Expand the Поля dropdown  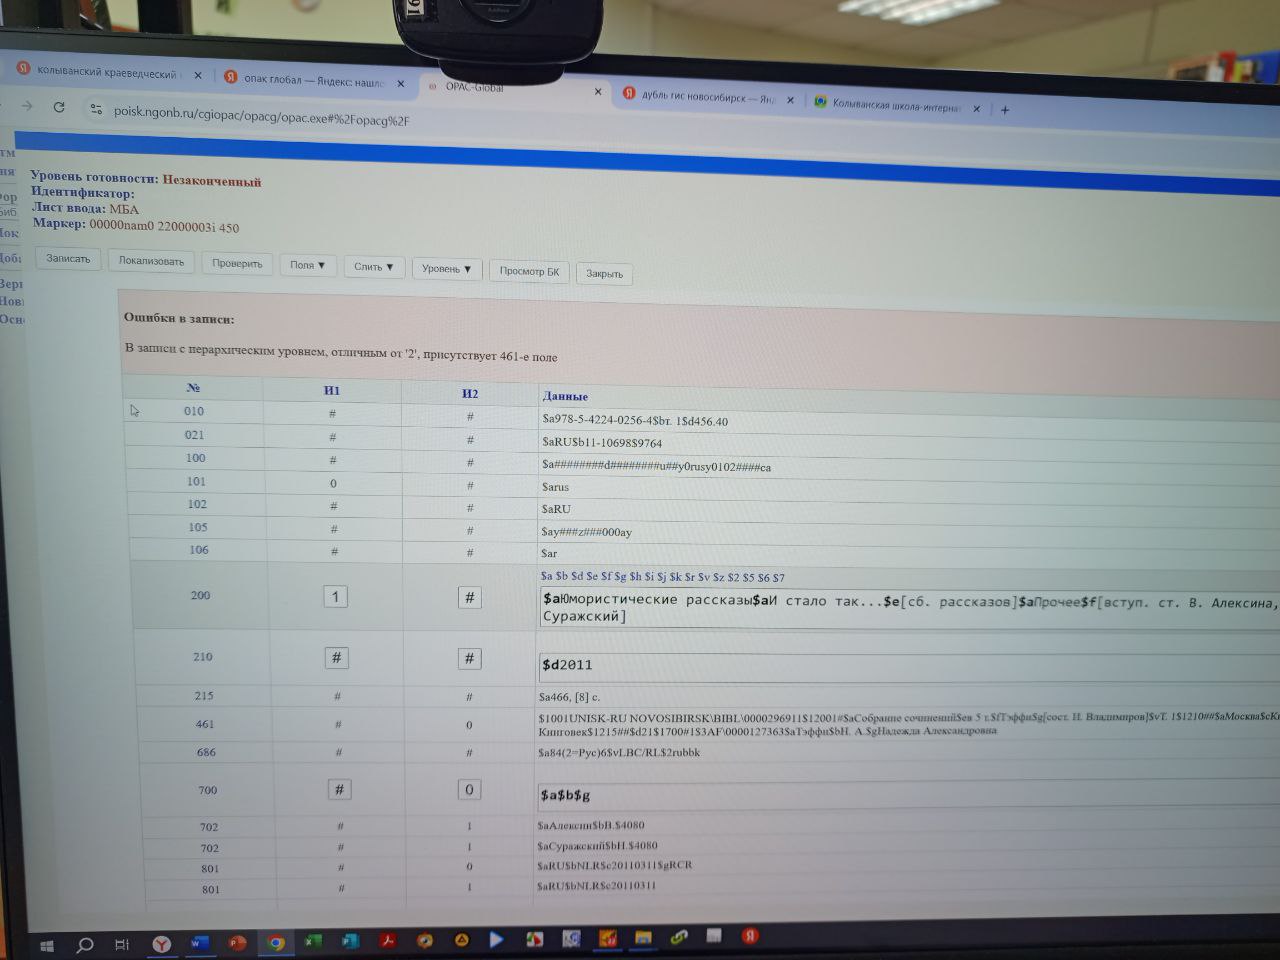pyautogui.click(x=307, y=265)
